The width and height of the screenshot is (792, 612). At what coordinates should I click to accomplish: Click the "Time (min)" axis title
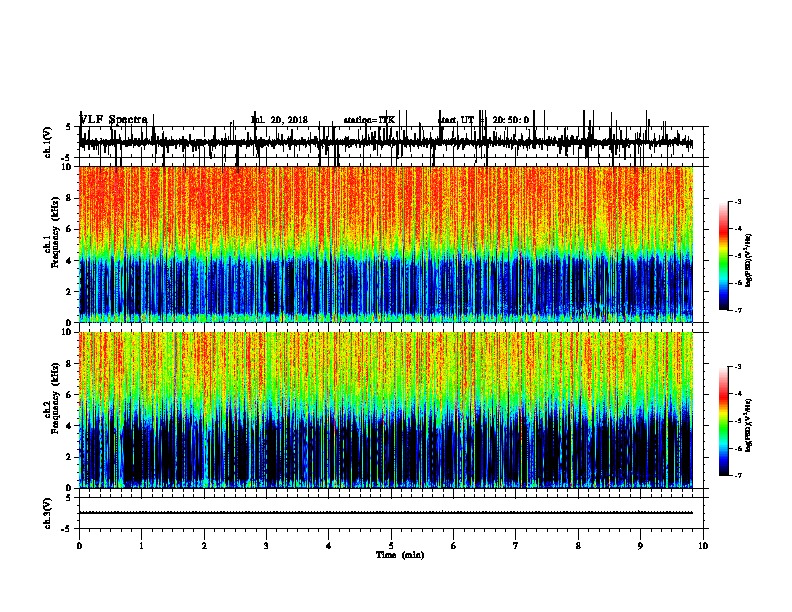tap(400, 555)
